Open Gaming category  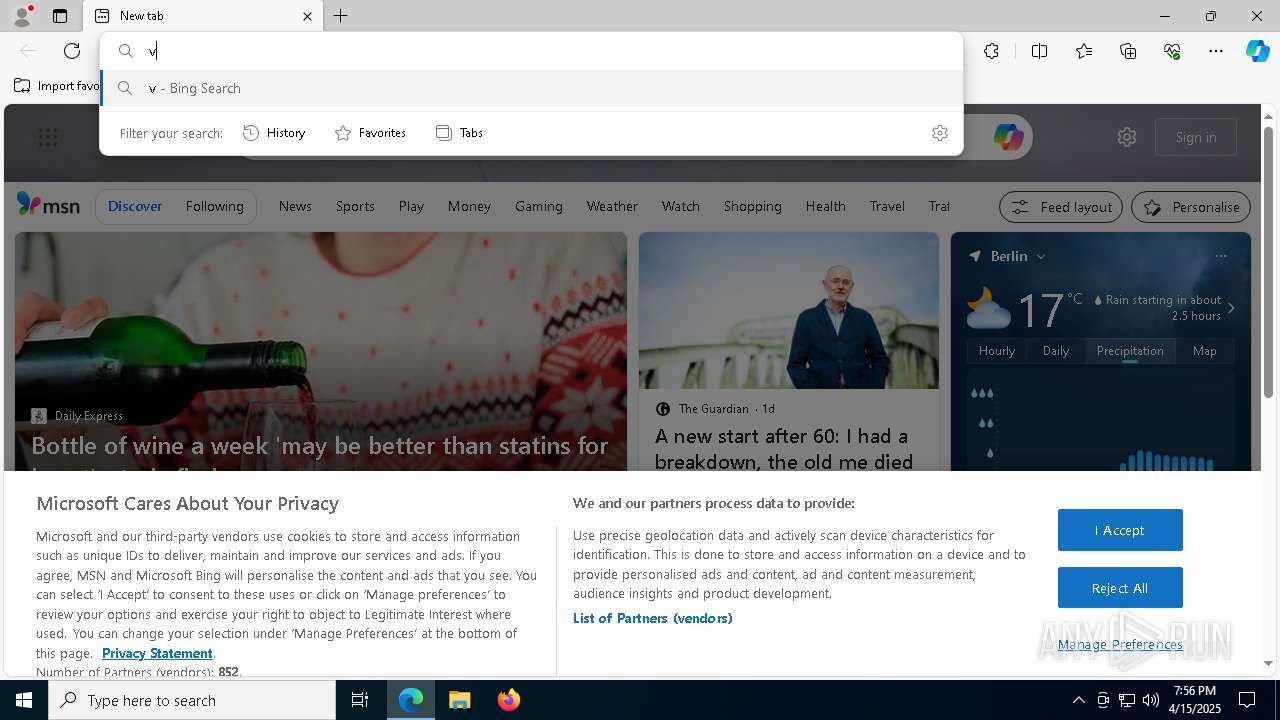pyautogui.click(x=539, y=206)
